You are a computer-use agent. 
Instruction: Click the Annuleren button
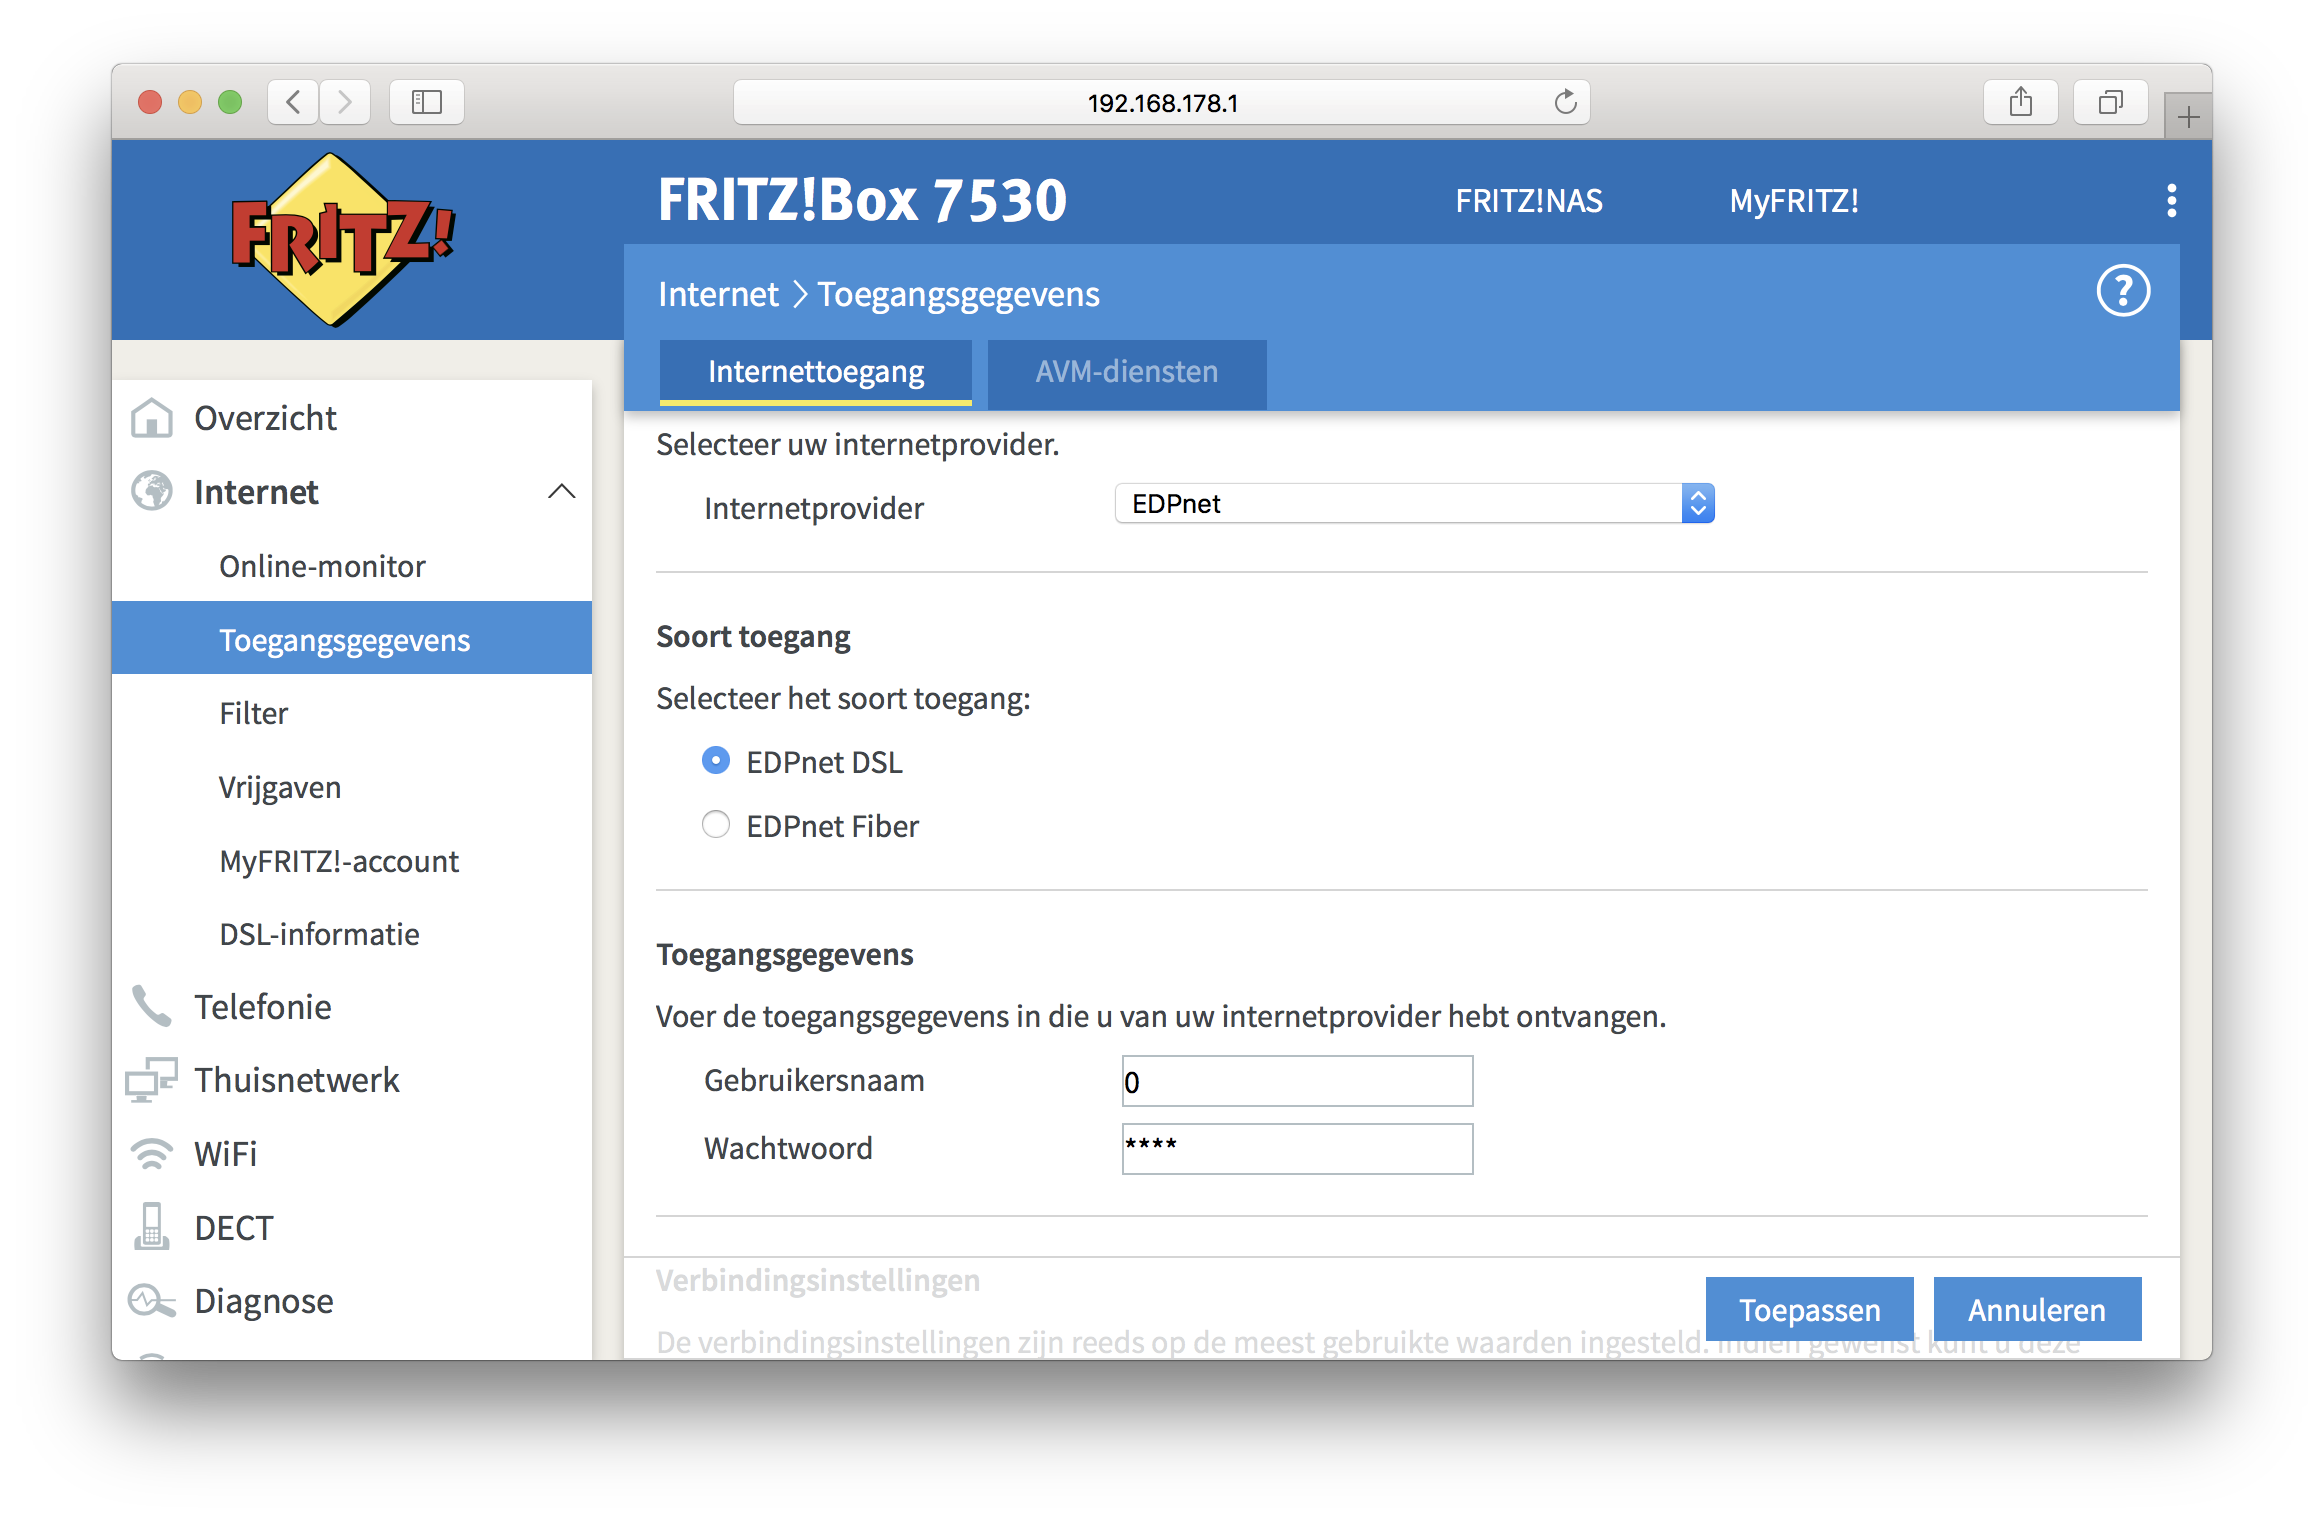tap(2037, 1309)
